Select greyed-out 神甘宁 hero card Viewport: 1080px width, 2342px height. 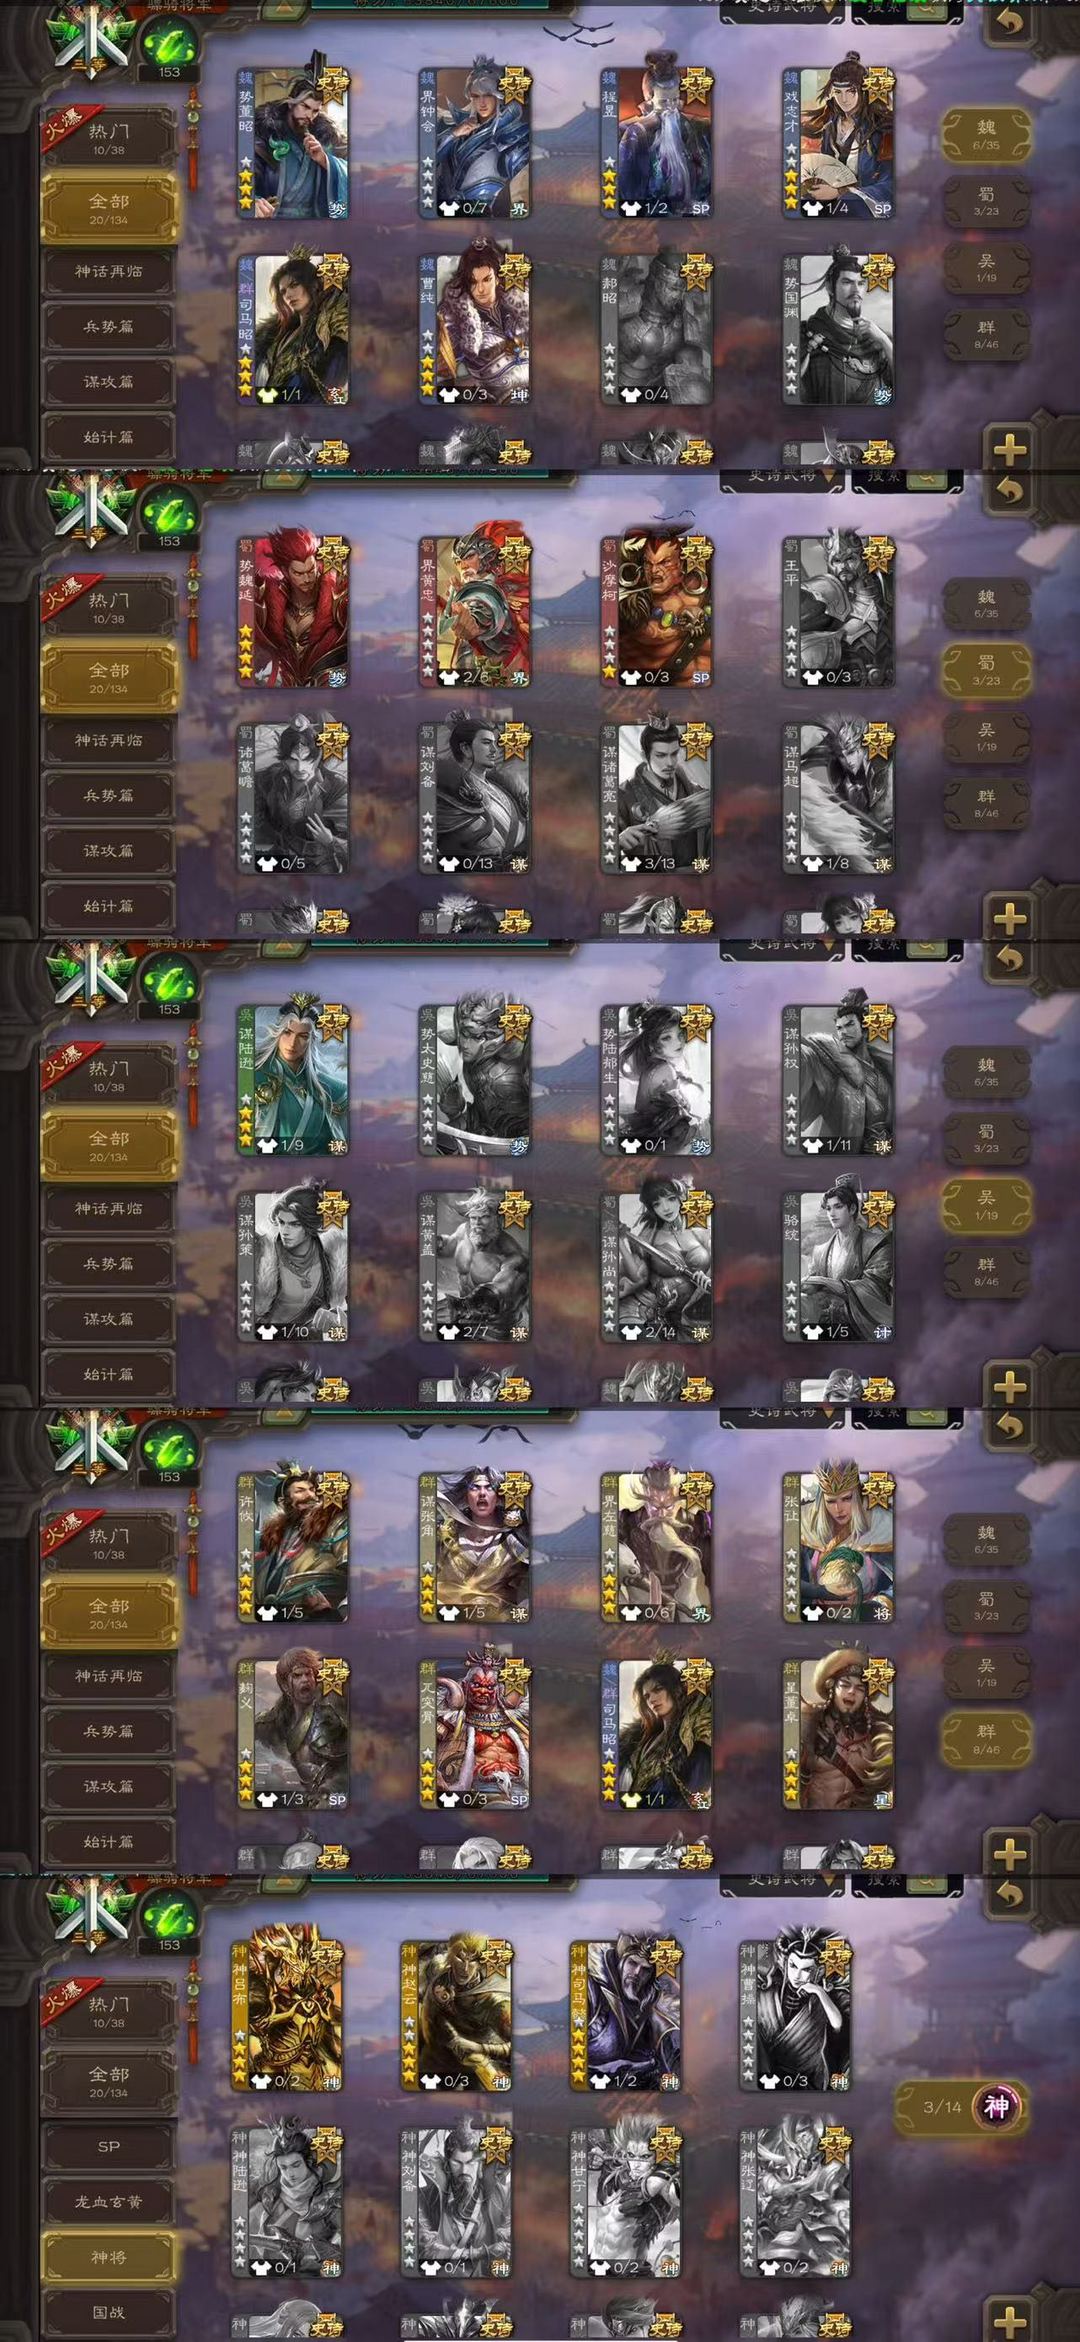click(x=626, y=2199)
